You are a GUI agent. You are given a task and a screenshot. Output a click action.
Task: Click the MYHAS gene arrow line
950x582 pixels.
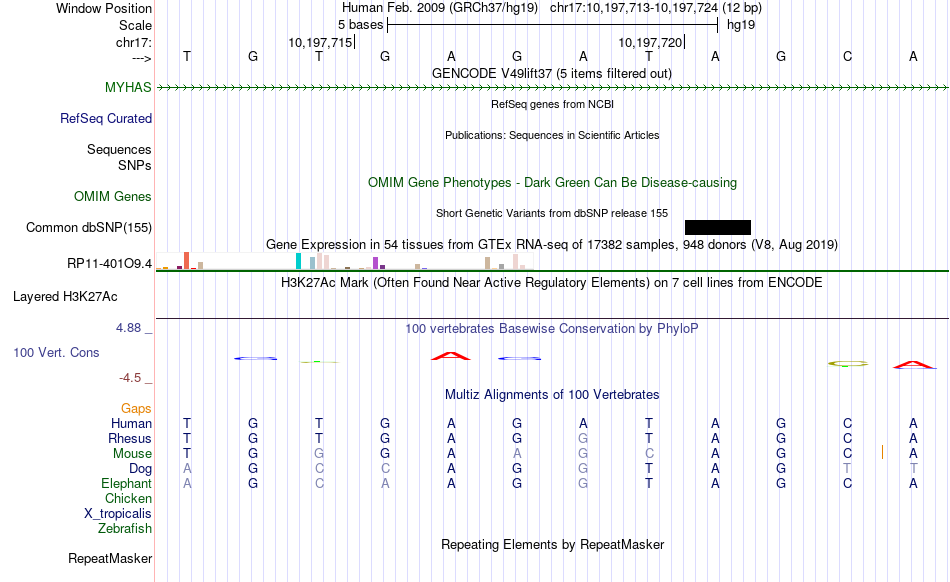click(552, 88)
